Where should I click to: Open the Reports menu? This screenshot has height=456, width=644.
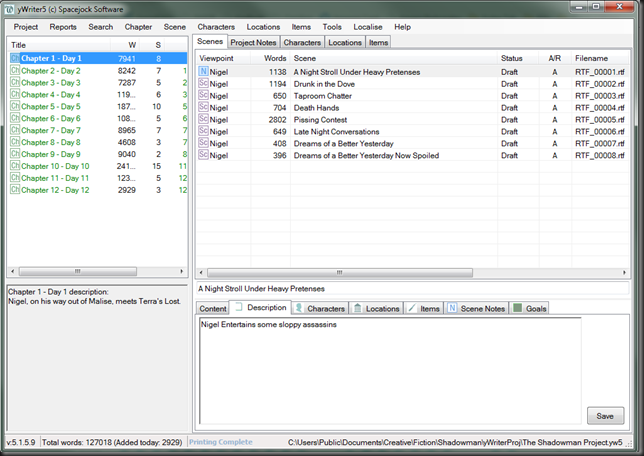click(63, 27)
